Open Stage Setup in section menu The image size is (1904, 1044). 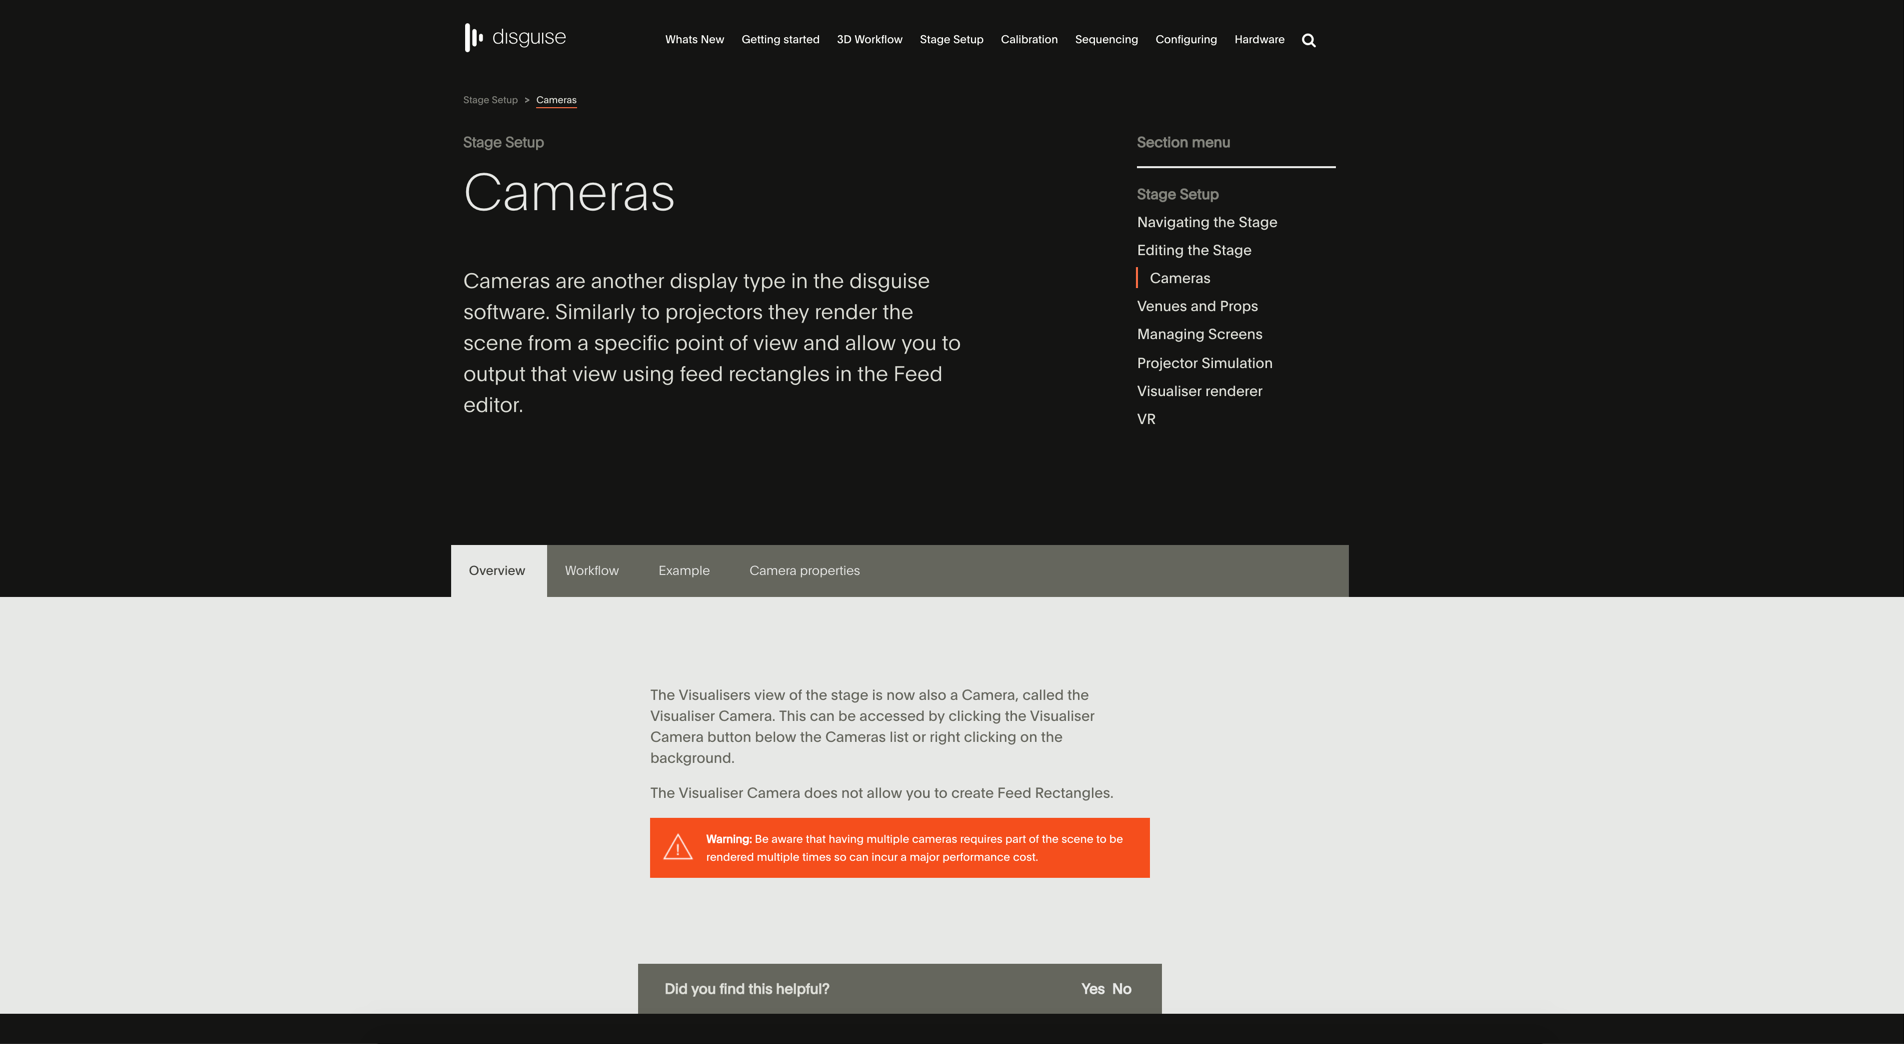[1177, 194]
